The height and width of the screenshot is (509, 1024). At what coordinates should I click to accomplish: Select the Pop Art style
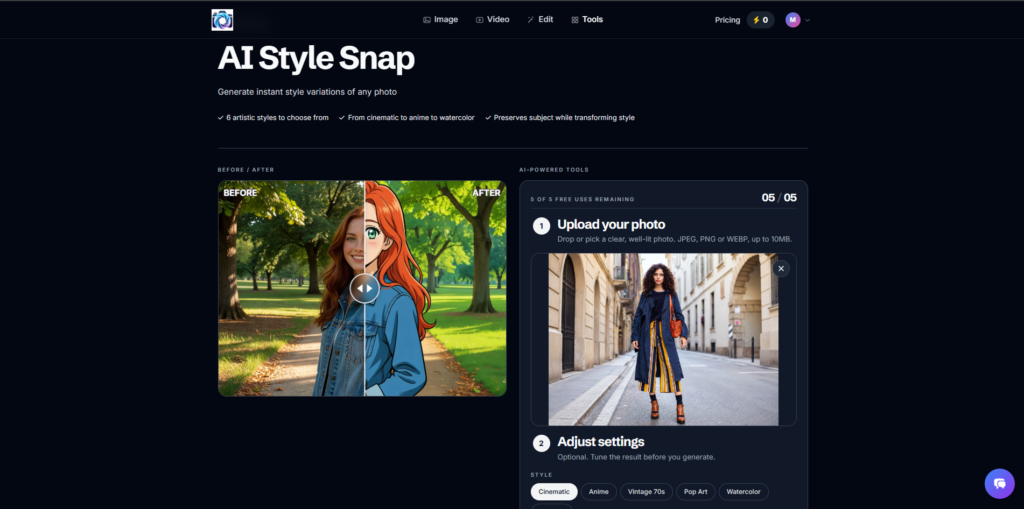696,491
